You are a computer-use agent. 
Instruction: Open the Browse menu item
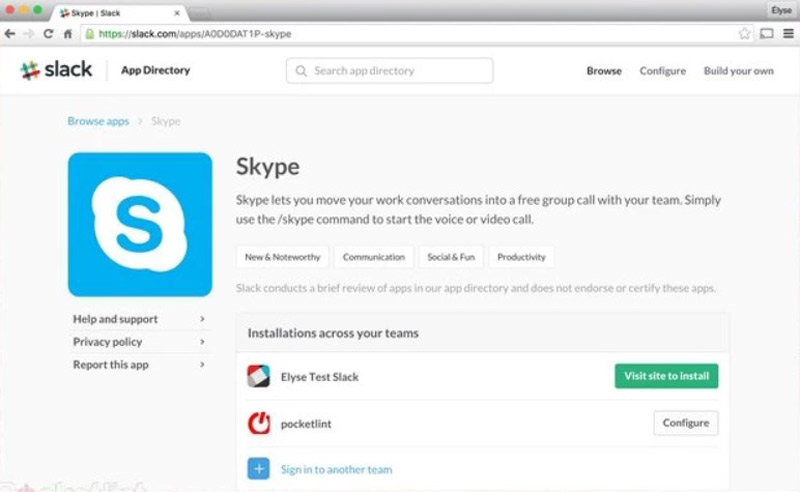pyautogui.click(x=604, y=71)
